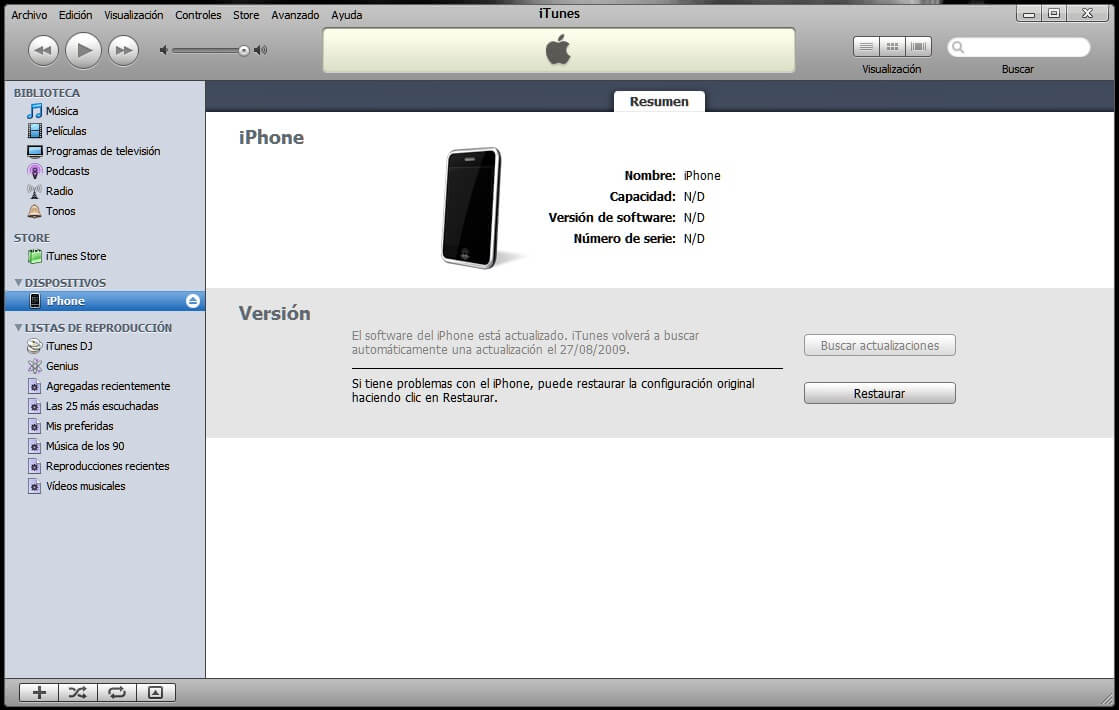Maximize the iTunes window
The height and width of the screenshot is (710, 1119).
click(1053, 14)
